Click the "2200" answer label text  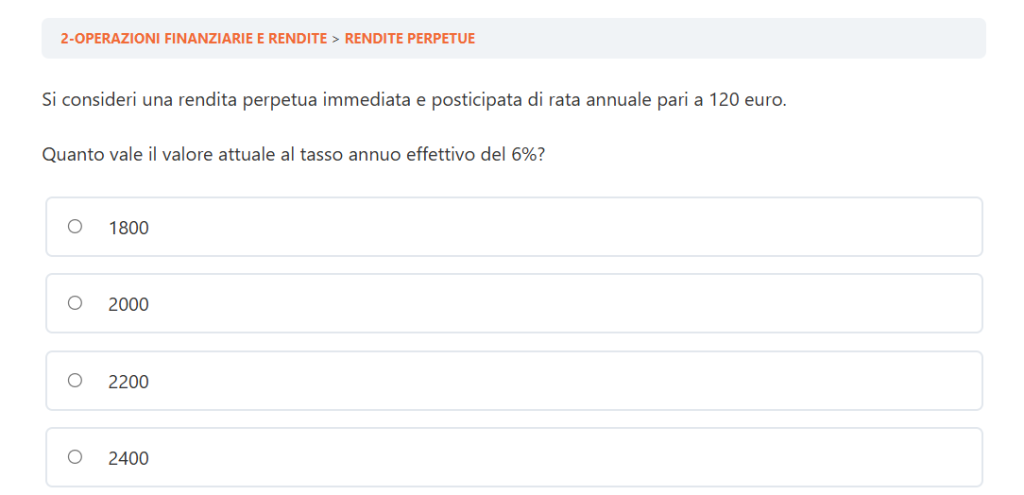128,381
